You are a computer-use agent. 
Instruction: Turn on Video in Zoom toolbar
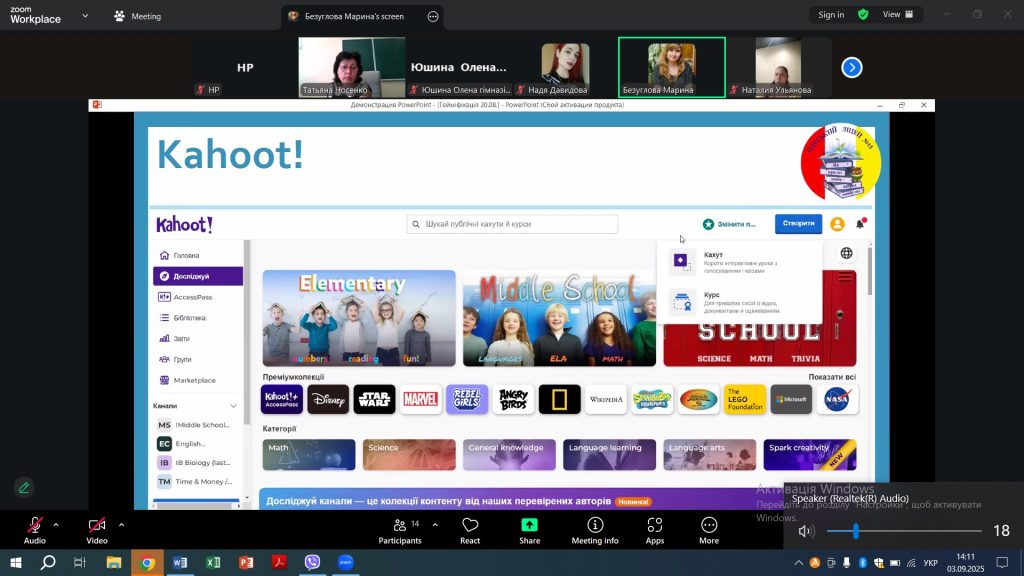97,531
